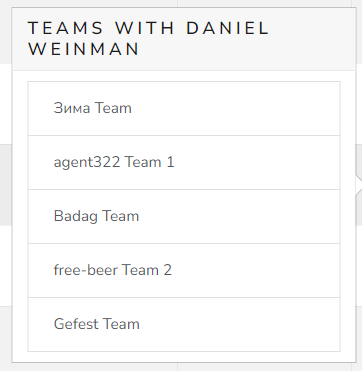362x371 pixels.
Task: Click the popover arrow pointer on right edge
Action: (x=359, y=185)
